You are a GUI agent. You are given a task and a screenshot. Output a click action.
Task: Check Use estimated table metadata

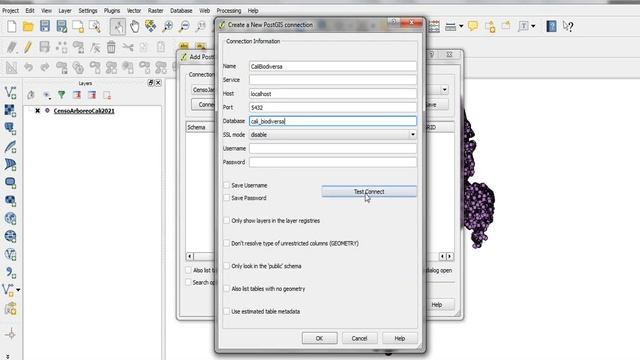(227, 311)
